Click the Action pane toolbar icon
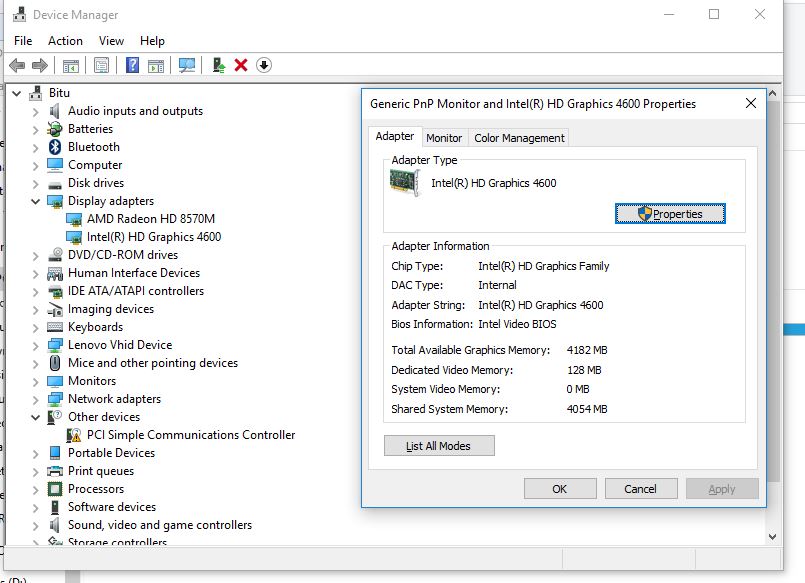 coord(156,66)
